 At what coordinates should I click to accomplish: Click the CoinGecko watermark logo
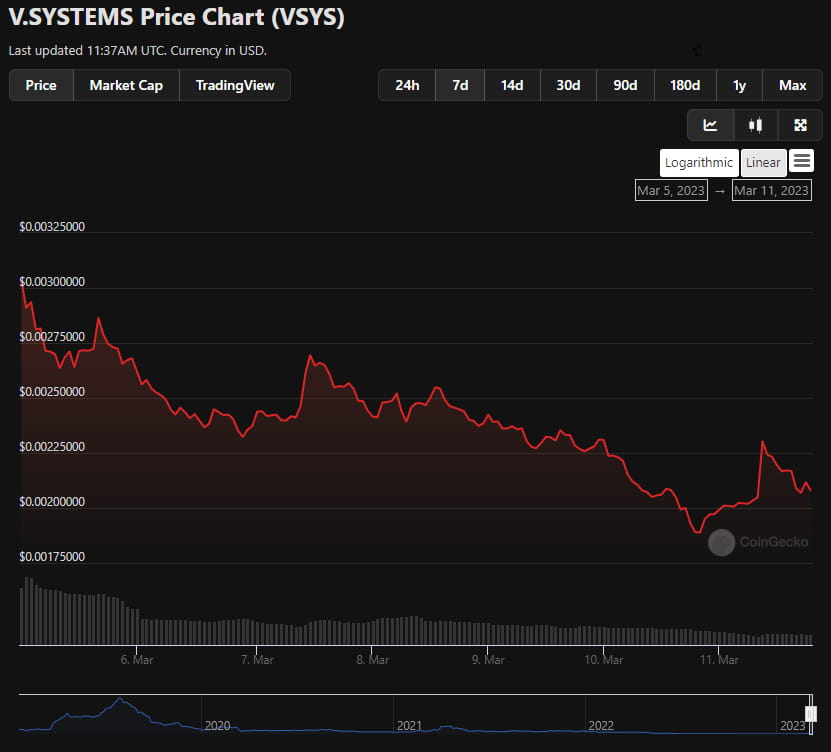[722, 542]
